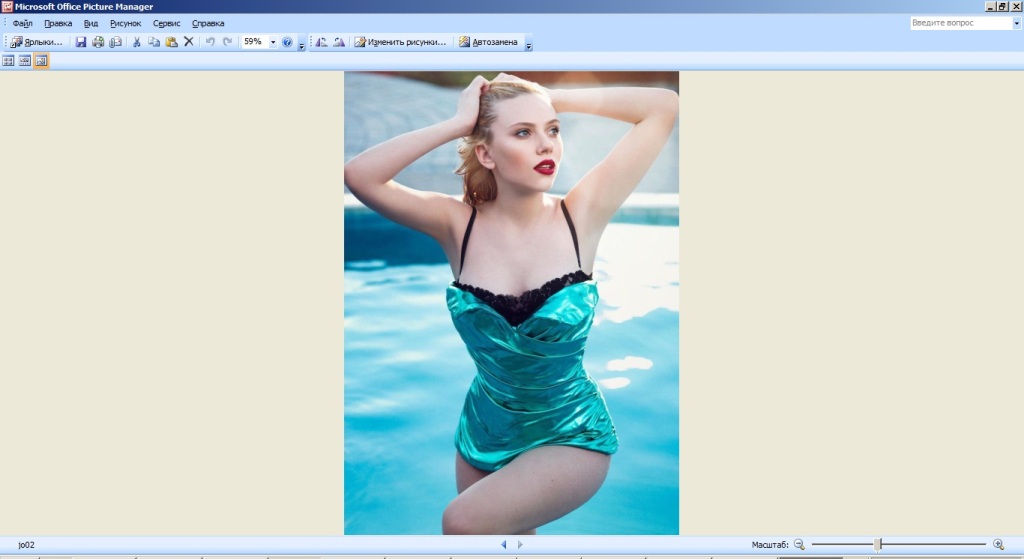
Task: Click the Print icon in toolbar
Action: click(x=98, y=42)
